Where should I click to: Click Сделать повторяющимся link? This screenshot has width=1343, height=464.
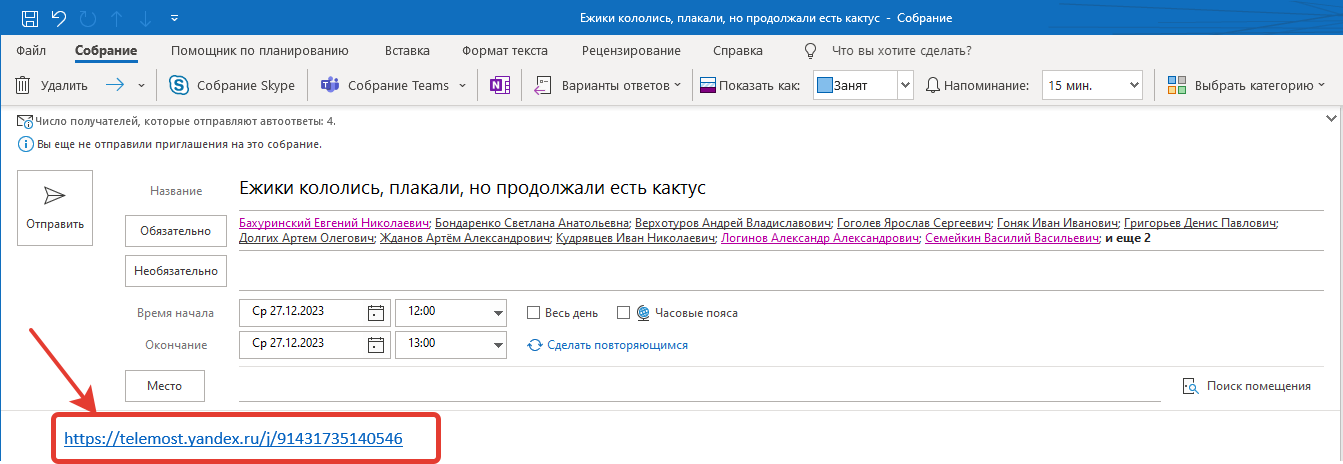coord(608,345)
